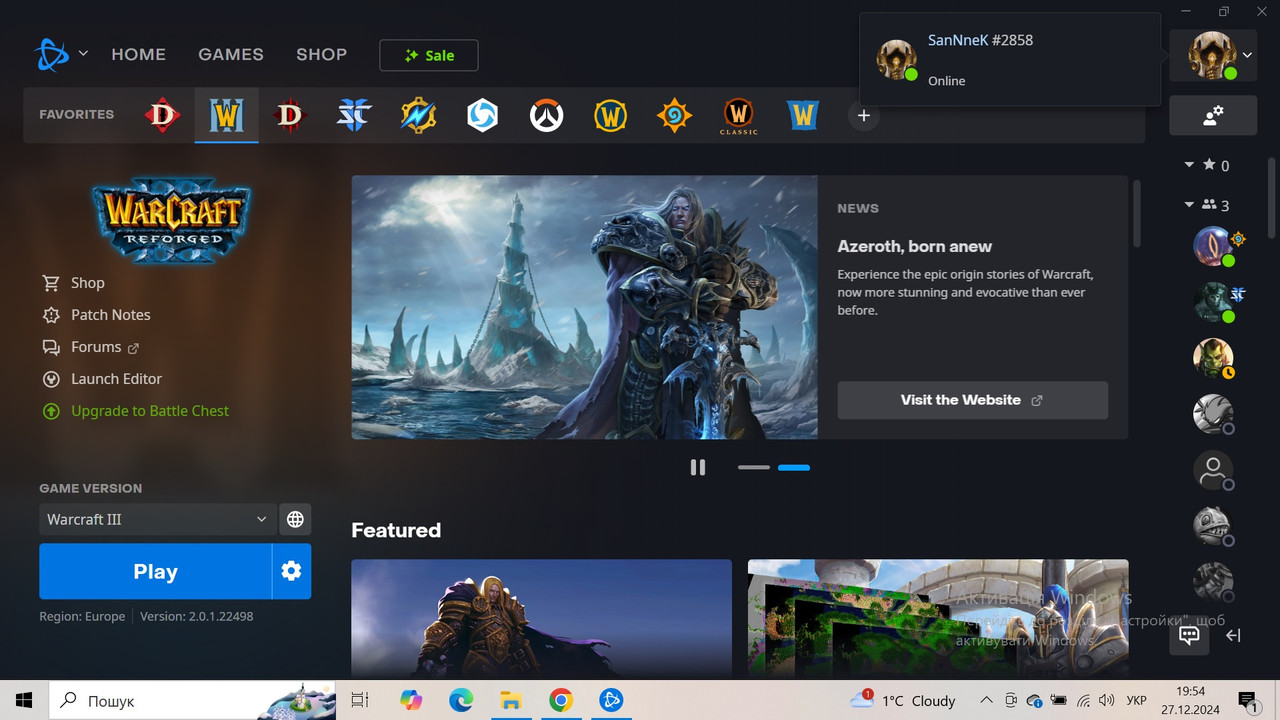Click the blue Play button

click(x=155, y=571)
